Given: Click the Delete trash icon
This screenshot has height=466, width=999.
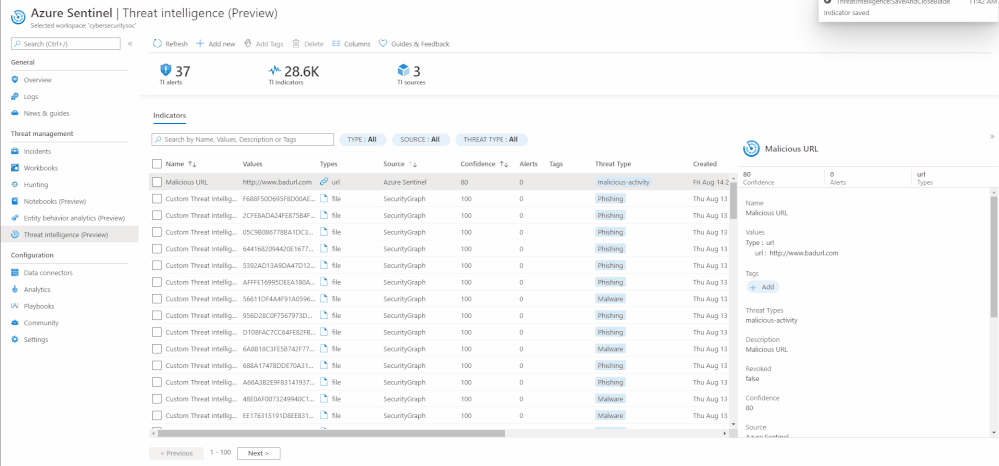Looking at the screenshot, I should [296, 44].
